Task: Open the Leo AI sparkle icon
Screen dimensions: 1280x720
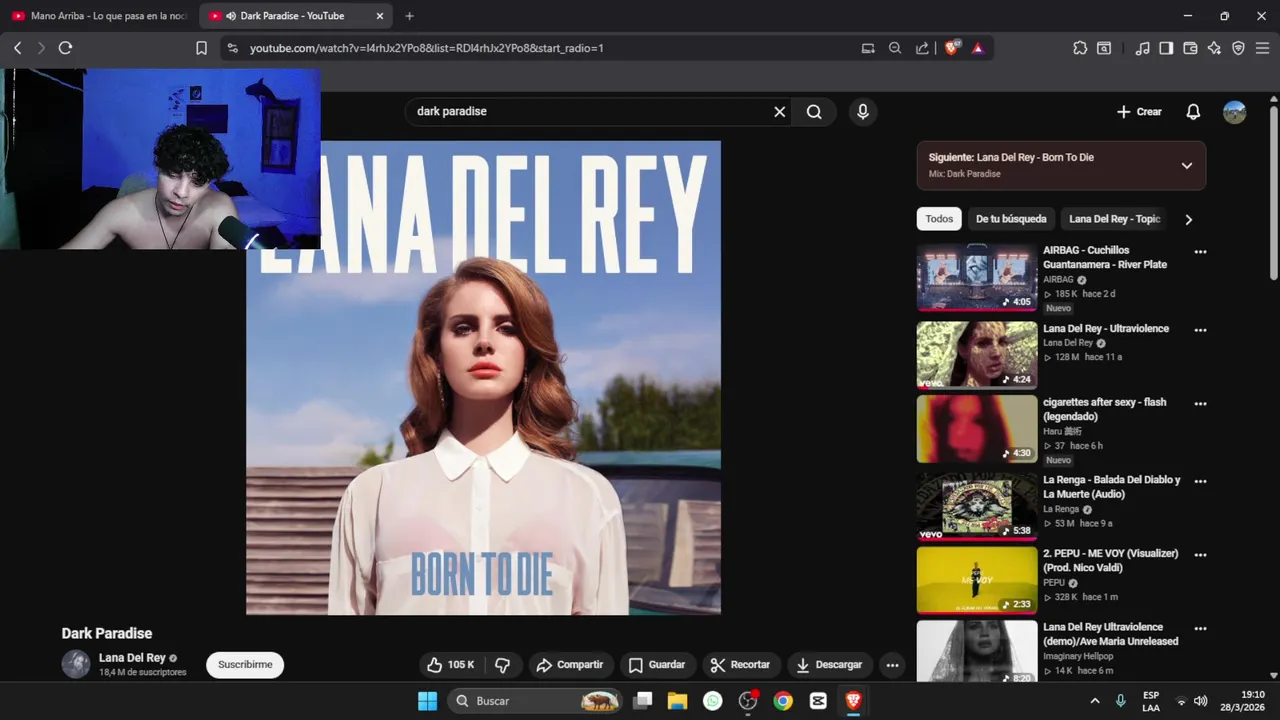Action: 1214,48
